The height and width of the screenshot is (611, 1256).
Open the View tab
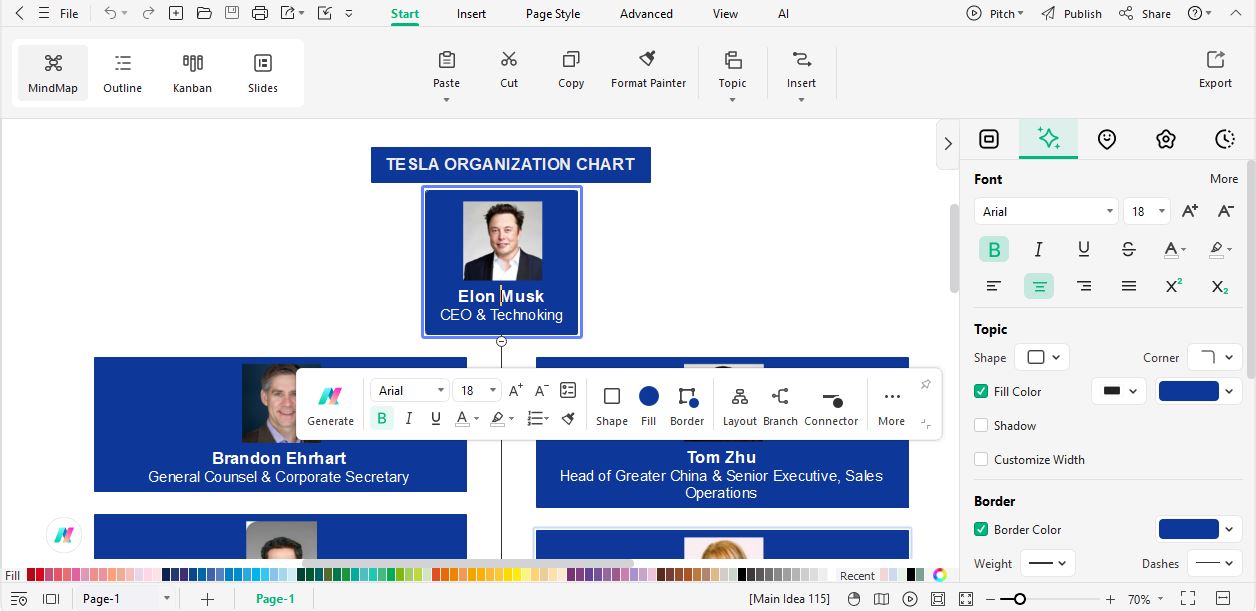[x=725, y=14]
